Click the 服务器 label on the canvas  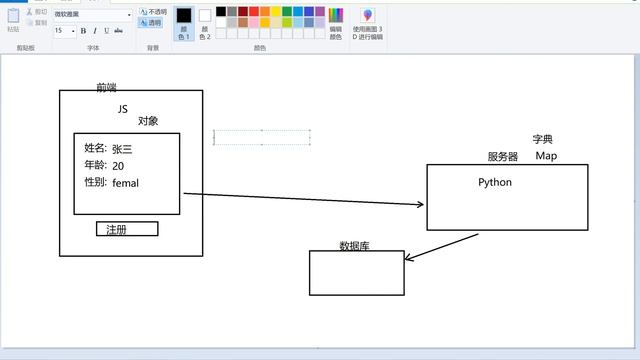click(502, 157)
